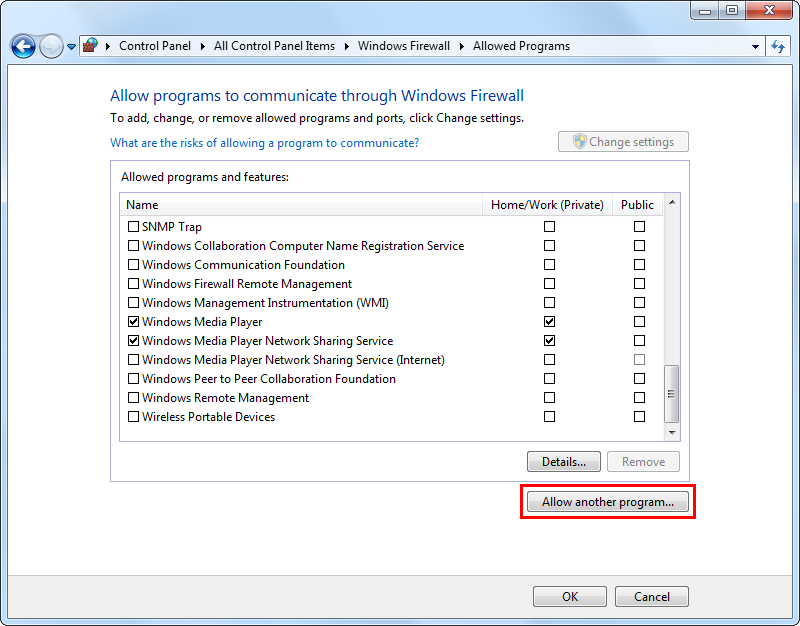Click the Refresh icon beside the address bar

(x=778, y=46)
